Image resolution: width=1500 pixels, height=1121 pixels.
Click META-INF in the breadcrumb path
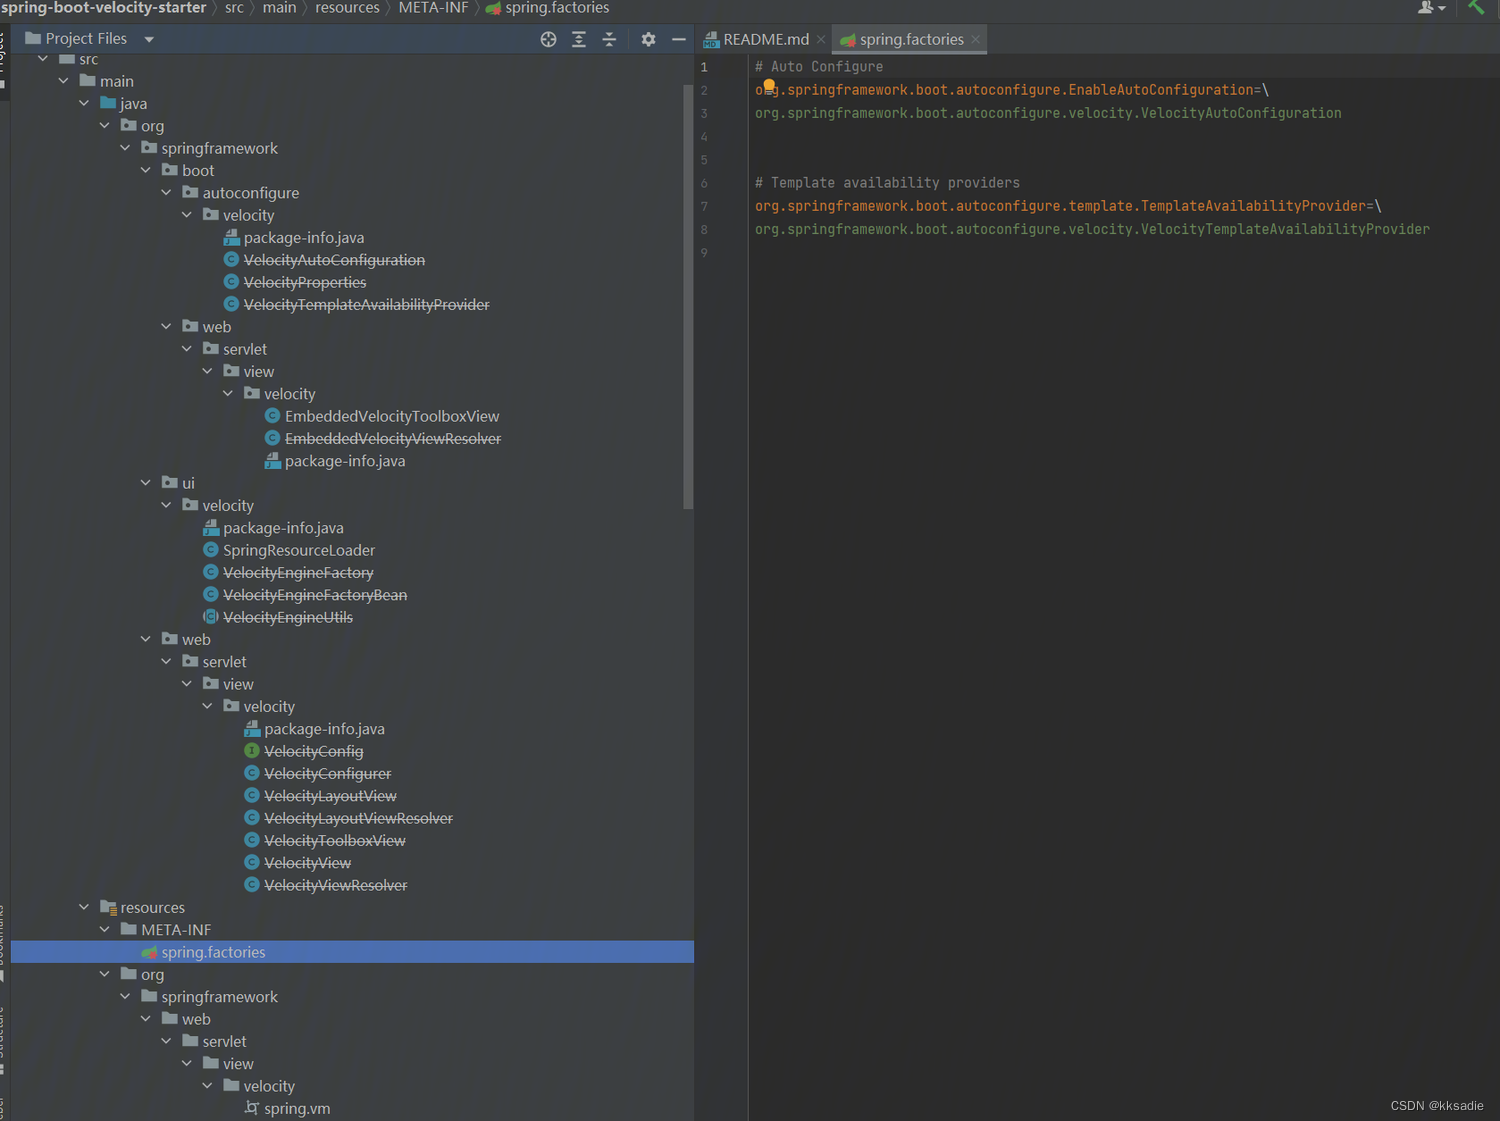click(433, 8)
